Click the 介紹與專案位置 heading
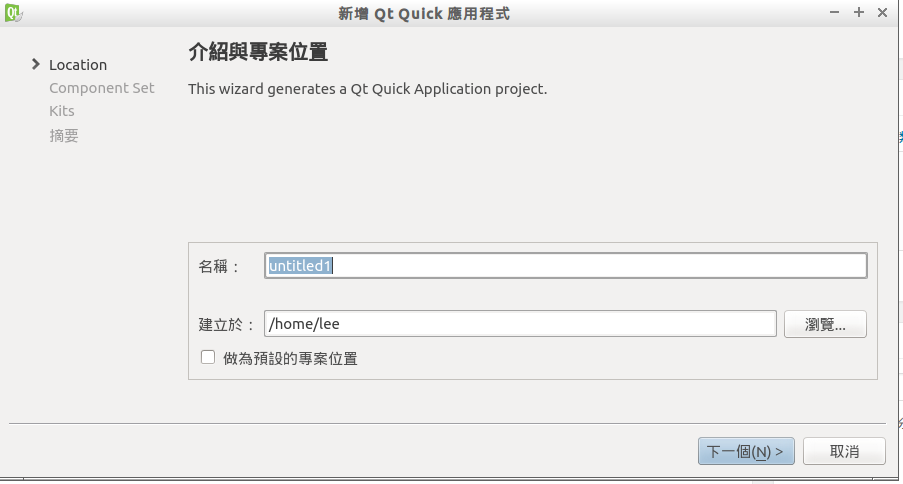The width and height of the screenshot is (903, 484). click(258, 52)
